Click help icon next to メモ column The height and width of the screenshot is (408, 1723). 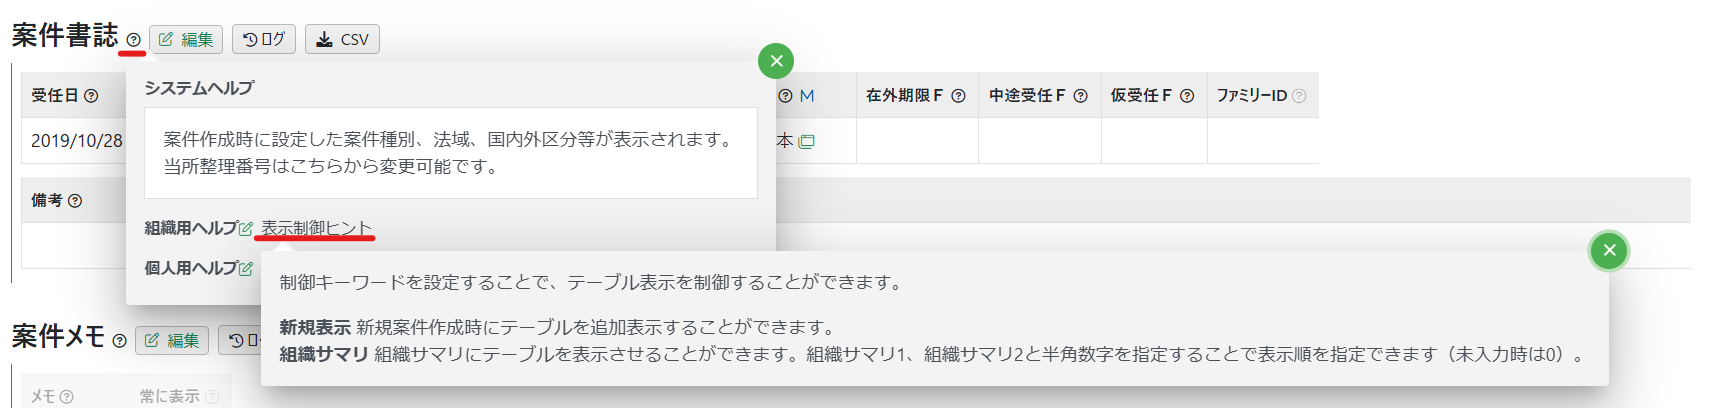pyautogui.click(x=67, y=397)
